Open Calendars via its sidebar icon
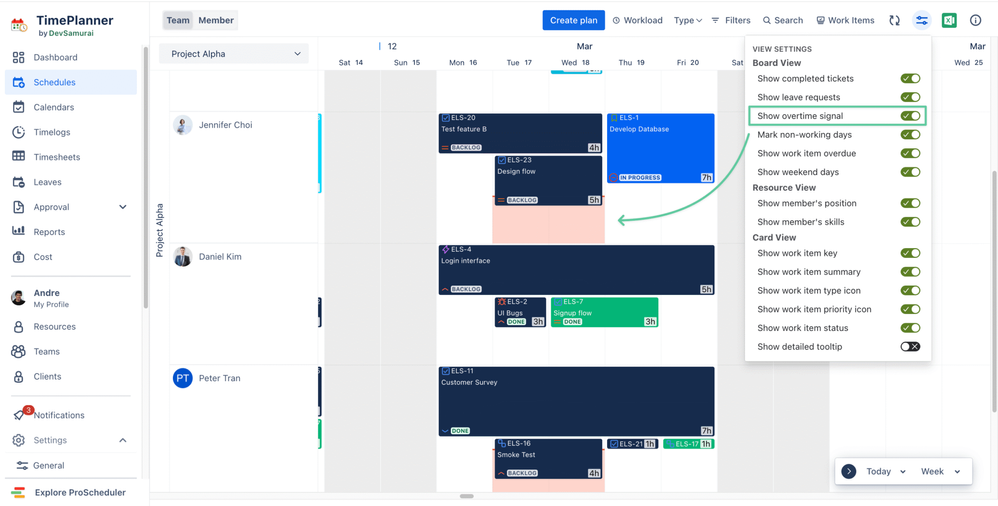The height and width of the screenshot is (506, 998). [18, 107]
